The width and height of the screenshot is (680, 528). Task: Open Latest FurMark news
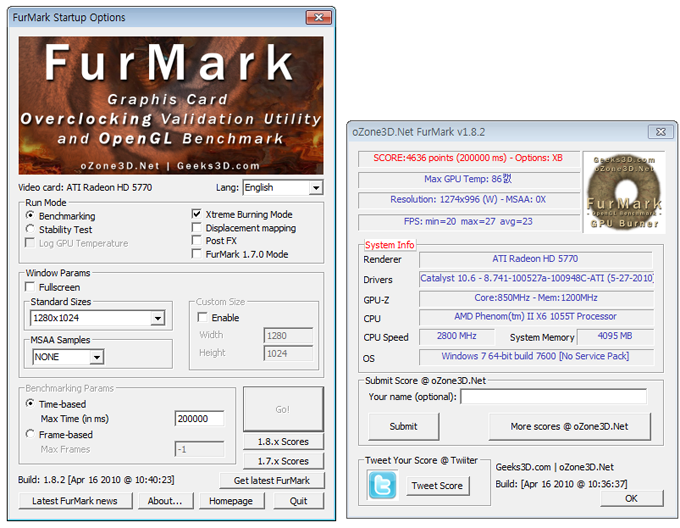click(75, 501)
